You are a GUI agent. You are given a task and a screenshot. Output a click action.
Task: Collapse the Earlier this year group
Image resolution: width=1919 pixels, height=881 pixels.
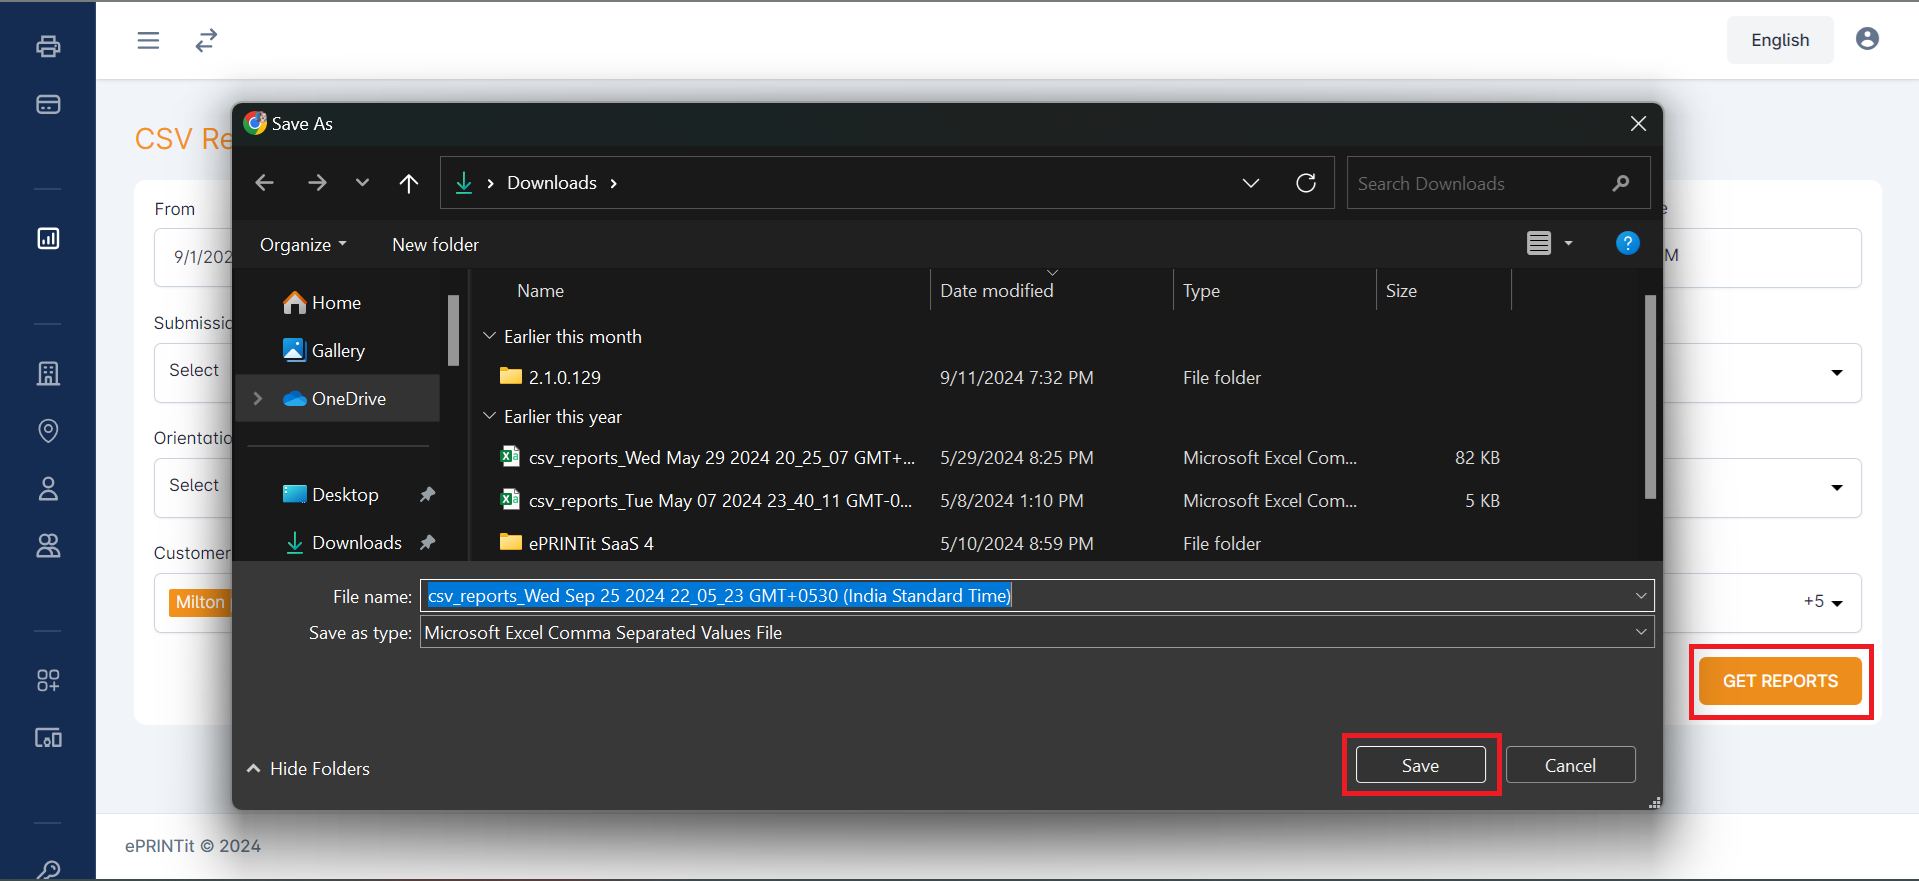tap(490, 417)
